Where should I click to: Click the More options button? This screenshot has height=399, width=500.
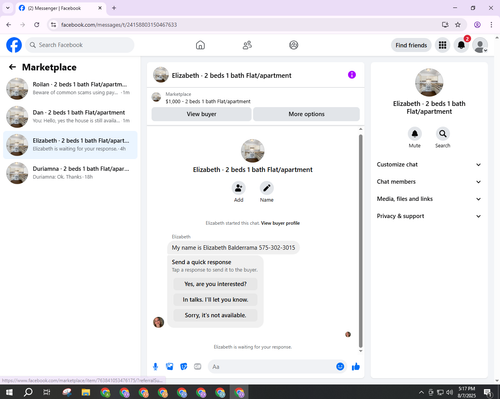point(306,114)
